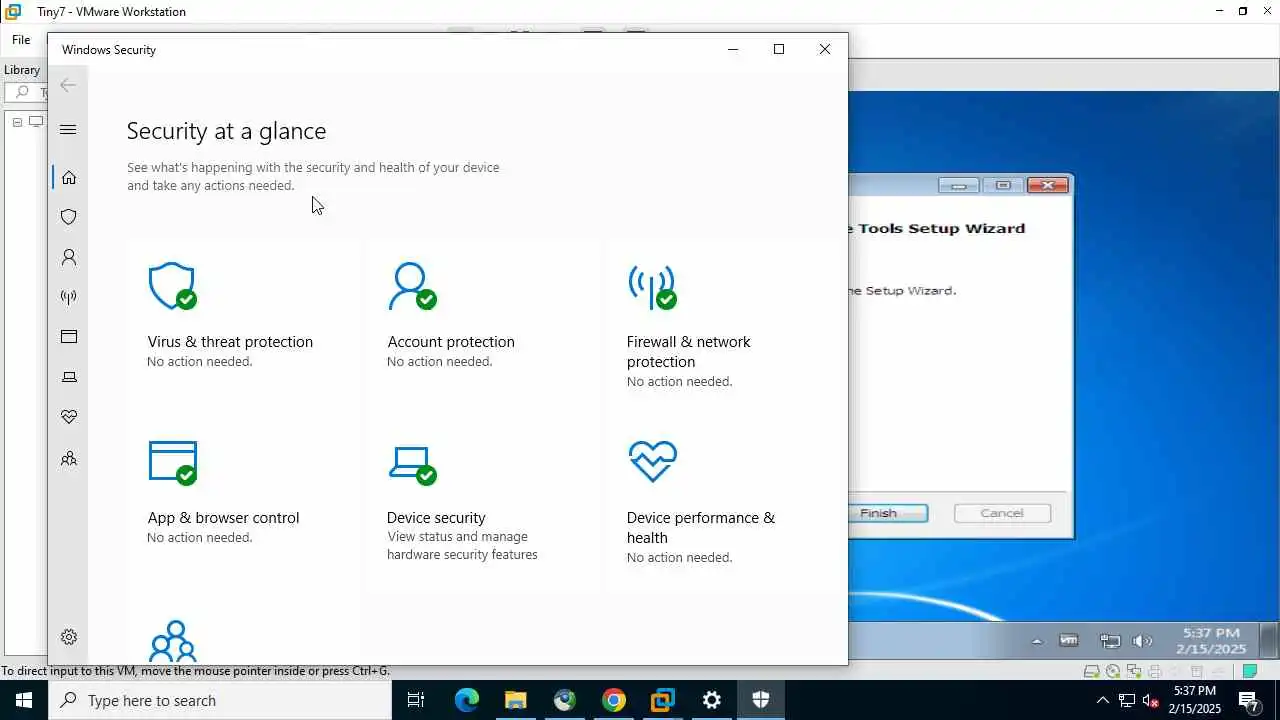Click the muted volume icon in host tray

click(x=1151, y=700)
